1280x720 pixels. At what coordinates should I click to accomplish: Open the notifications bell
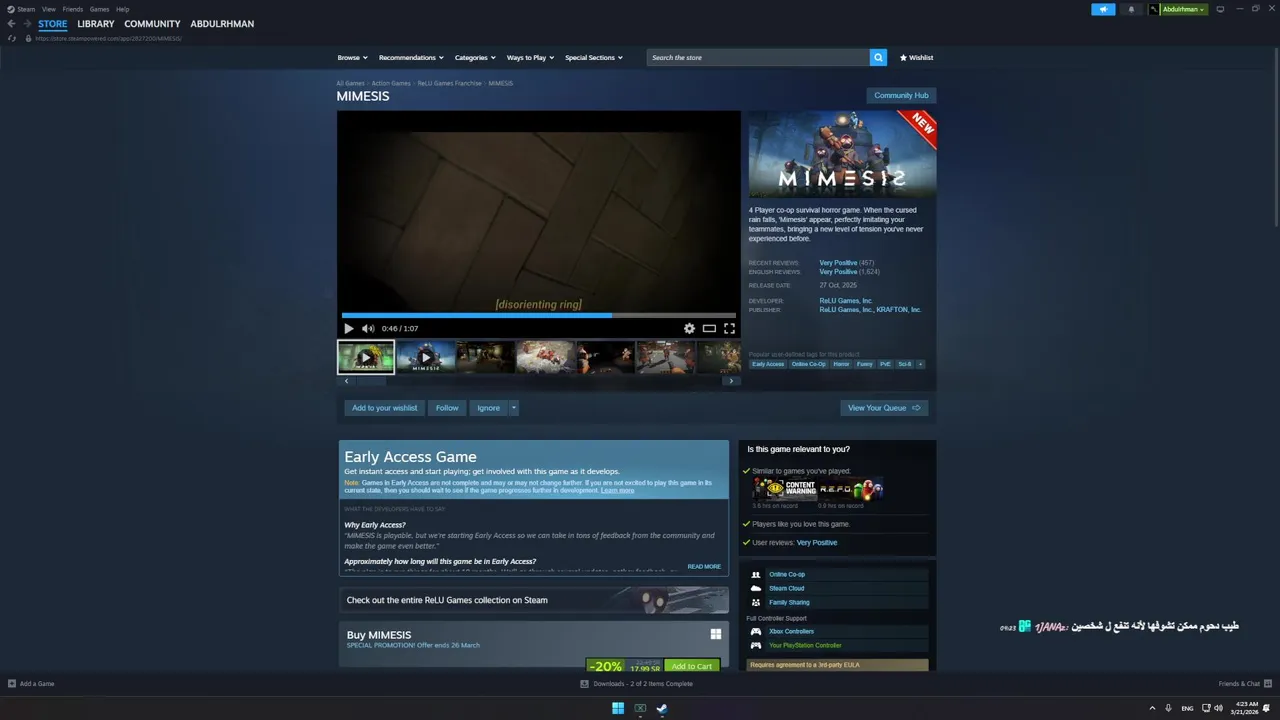pyautogui.click(x=1131, y=9)
